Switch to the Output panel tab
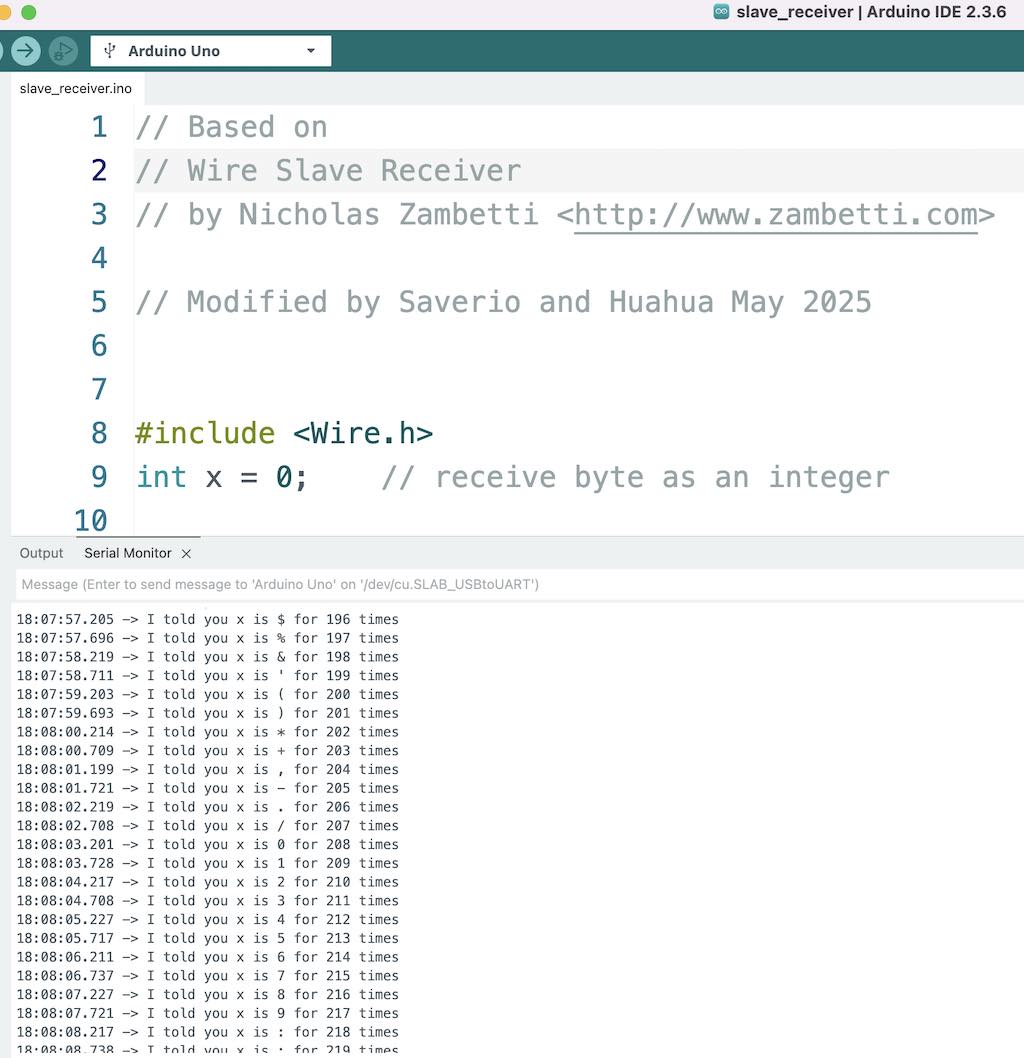Screen dimensions: 1024x1058 (41, 553)
